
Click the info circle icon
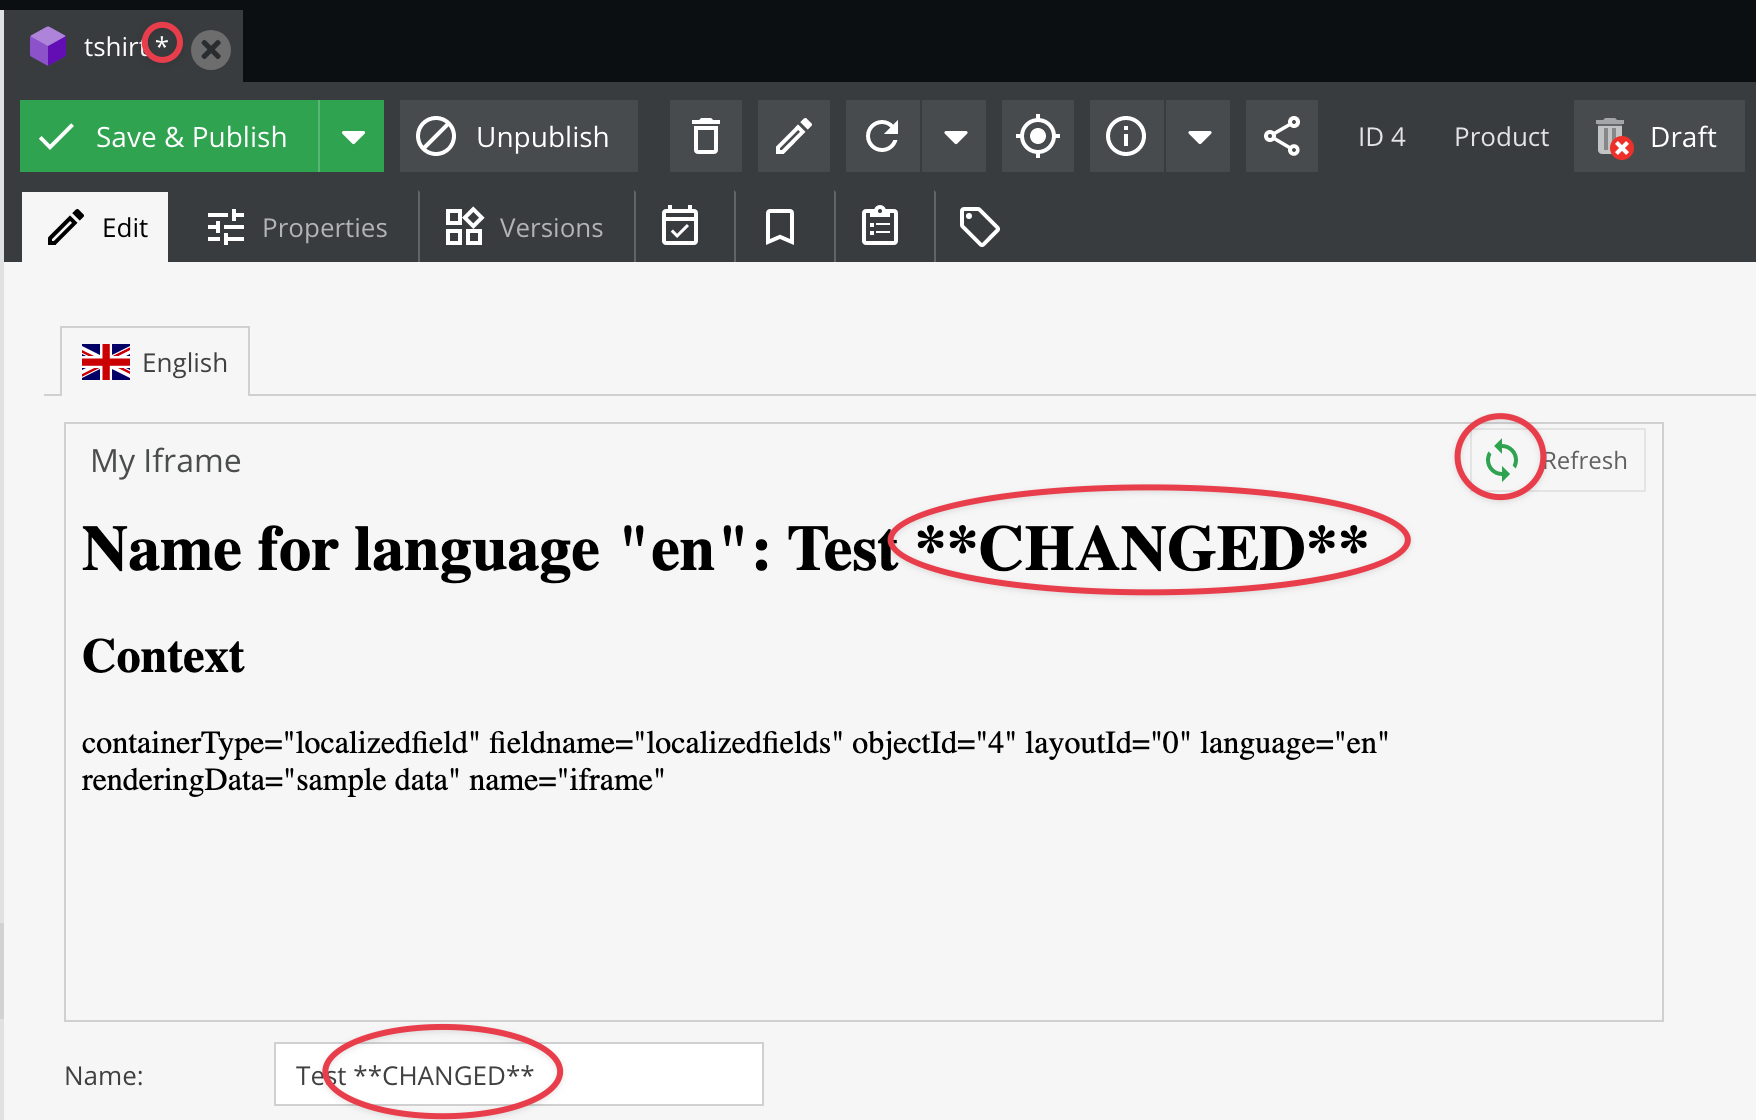[1126, 136]
